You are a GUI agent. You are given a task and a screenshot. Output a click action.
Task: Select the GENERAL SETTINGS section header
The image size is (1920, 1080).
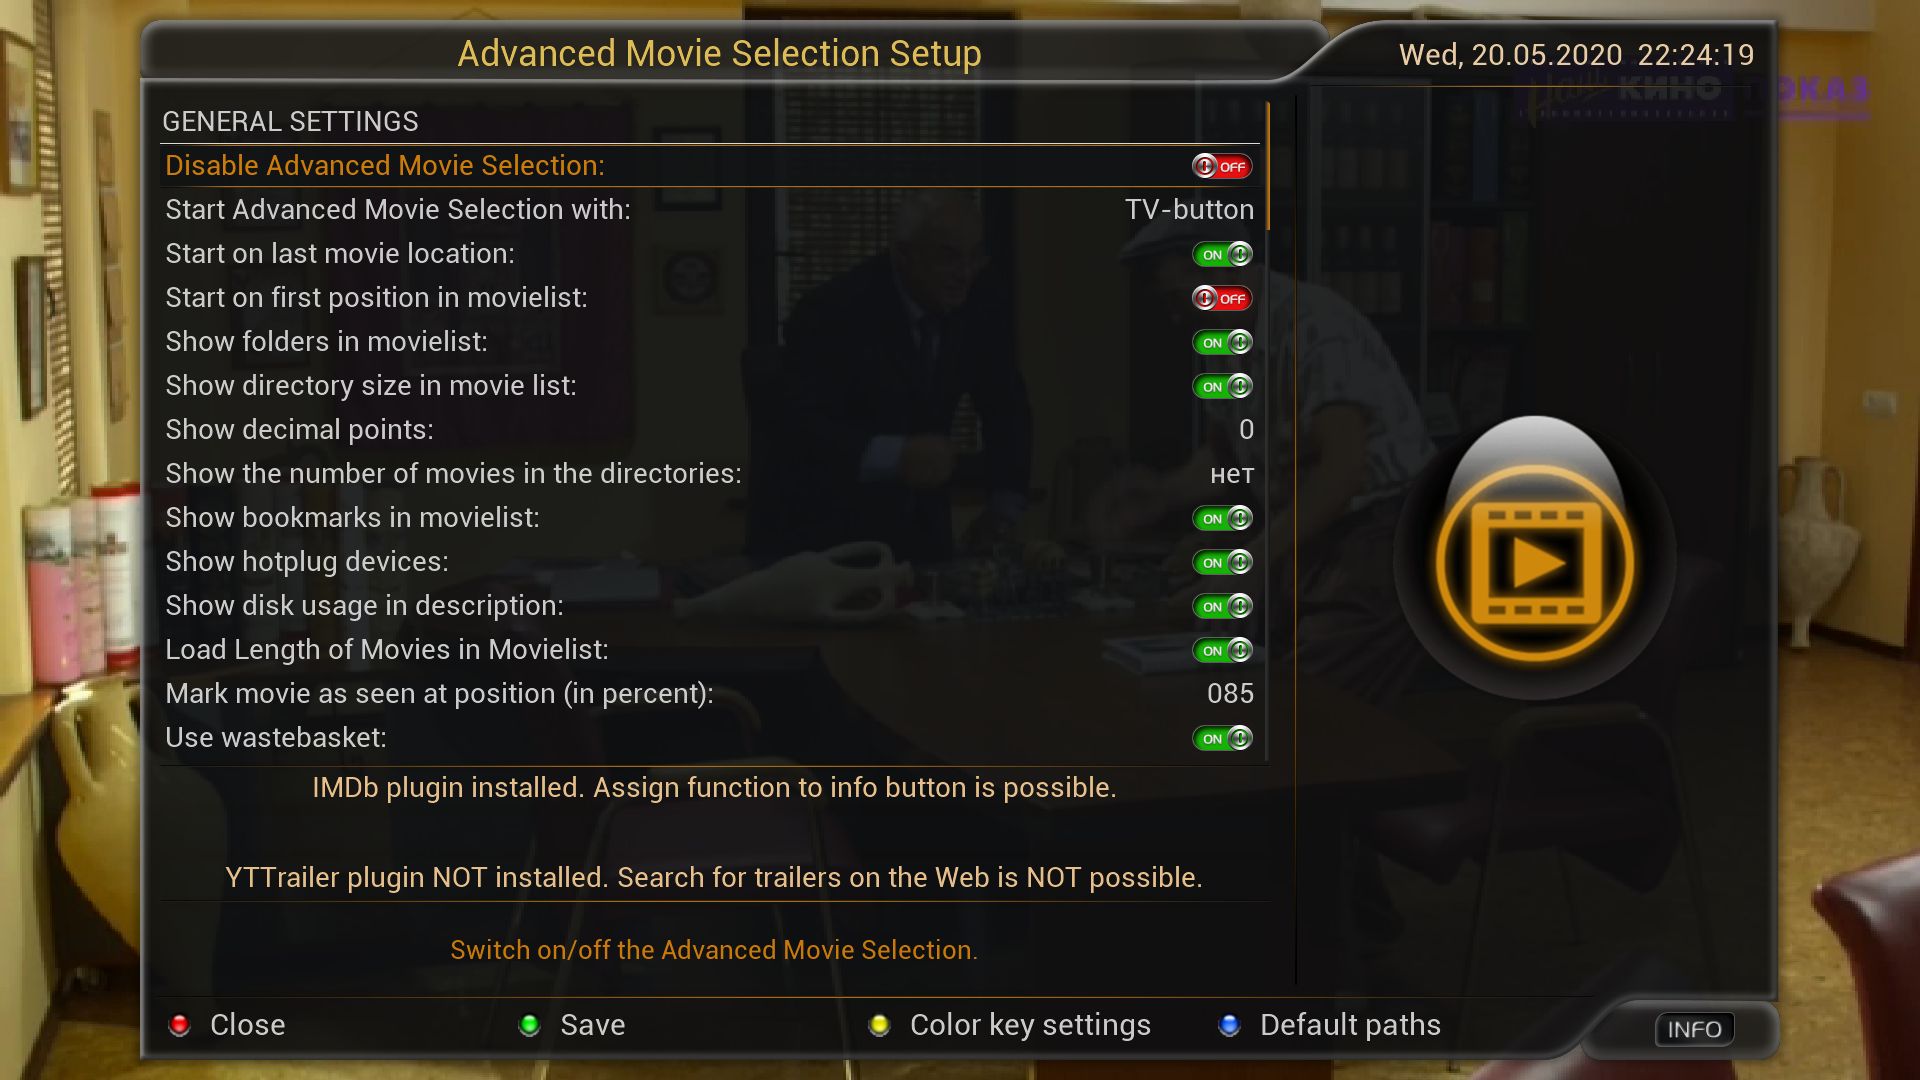290,122
